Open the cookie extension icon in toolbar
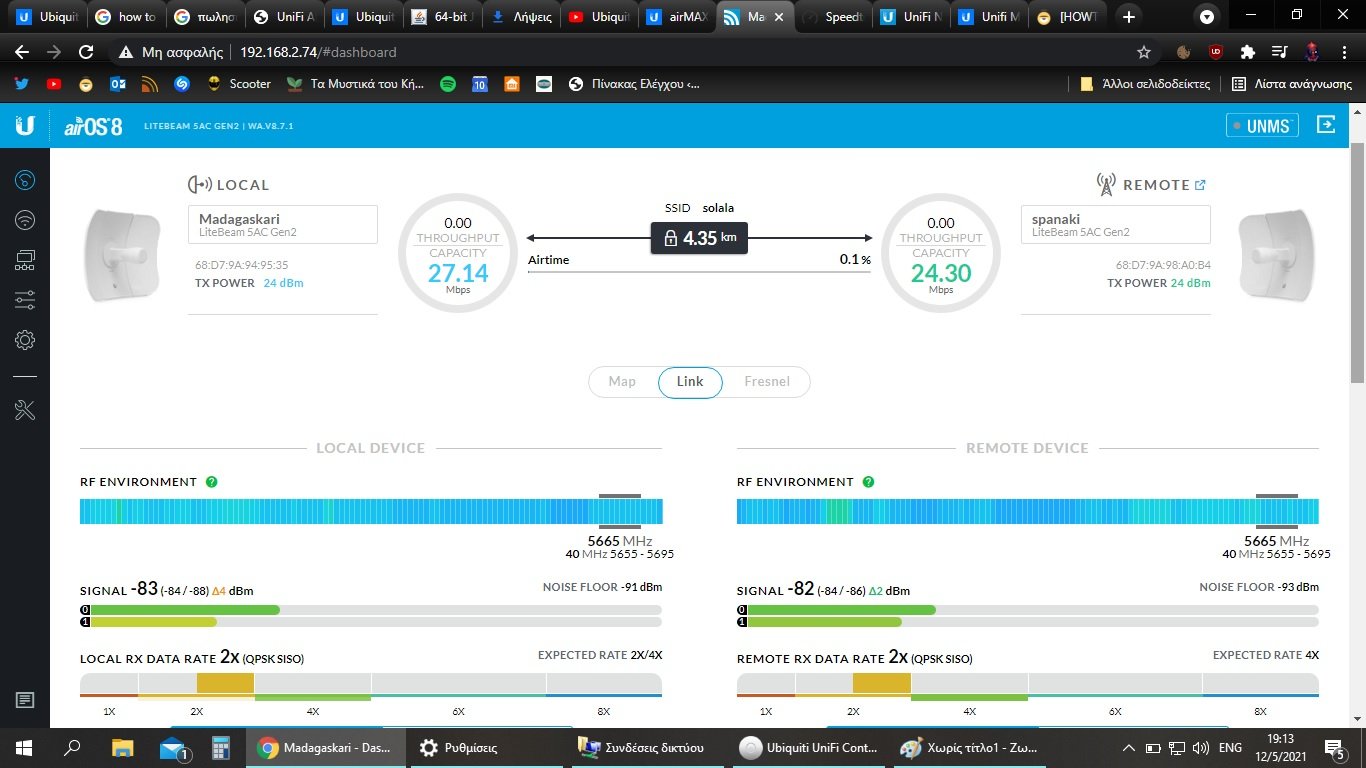The image size is (1366, 768). tap(1184, 52)
